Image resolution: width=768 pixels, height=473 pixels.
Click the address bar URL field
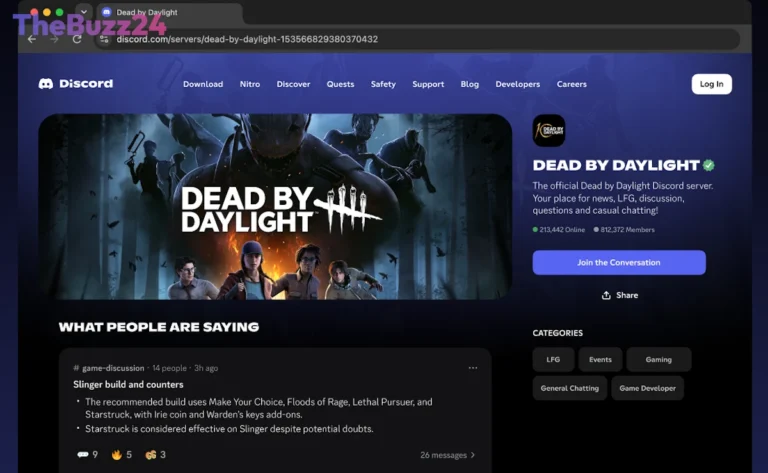416,39
